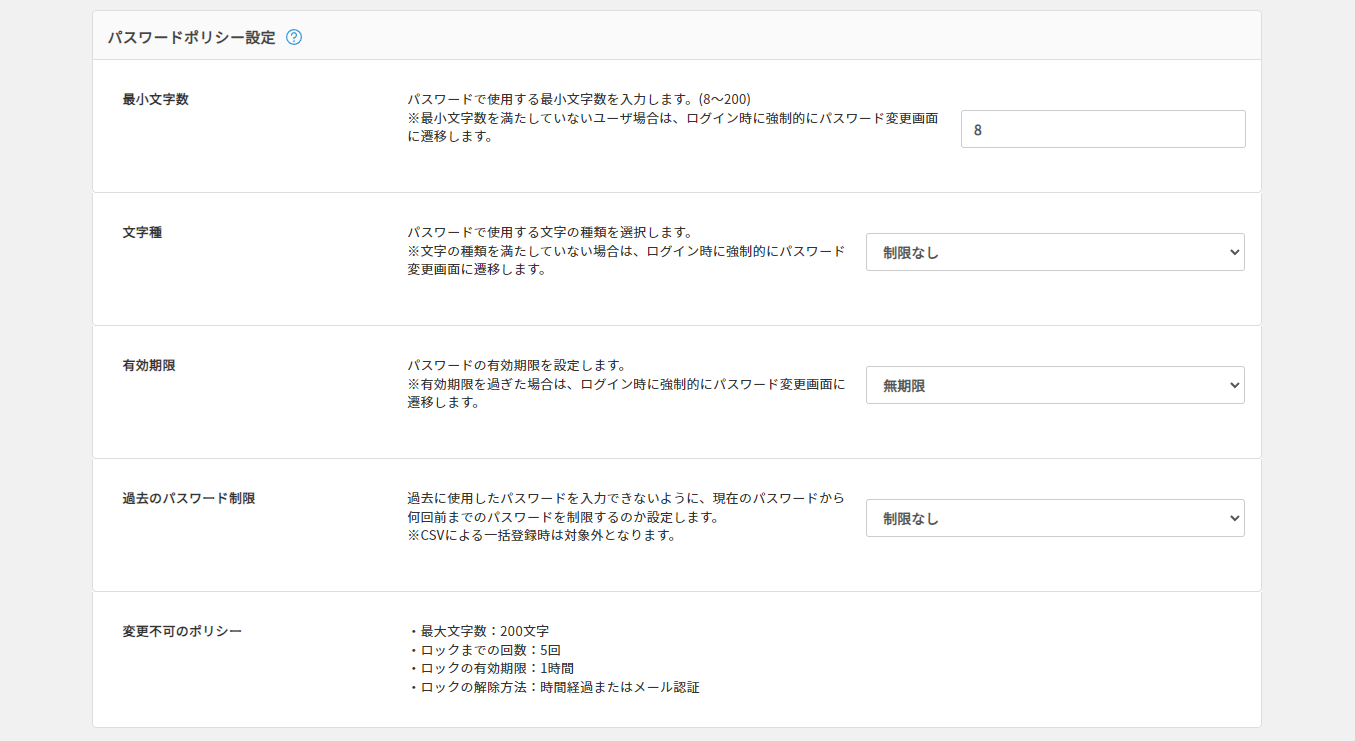The width and height of the screenshot is (1355, 741).
Task: Click the 過去に使用したパスワード description text
Action: click(625, 498)
